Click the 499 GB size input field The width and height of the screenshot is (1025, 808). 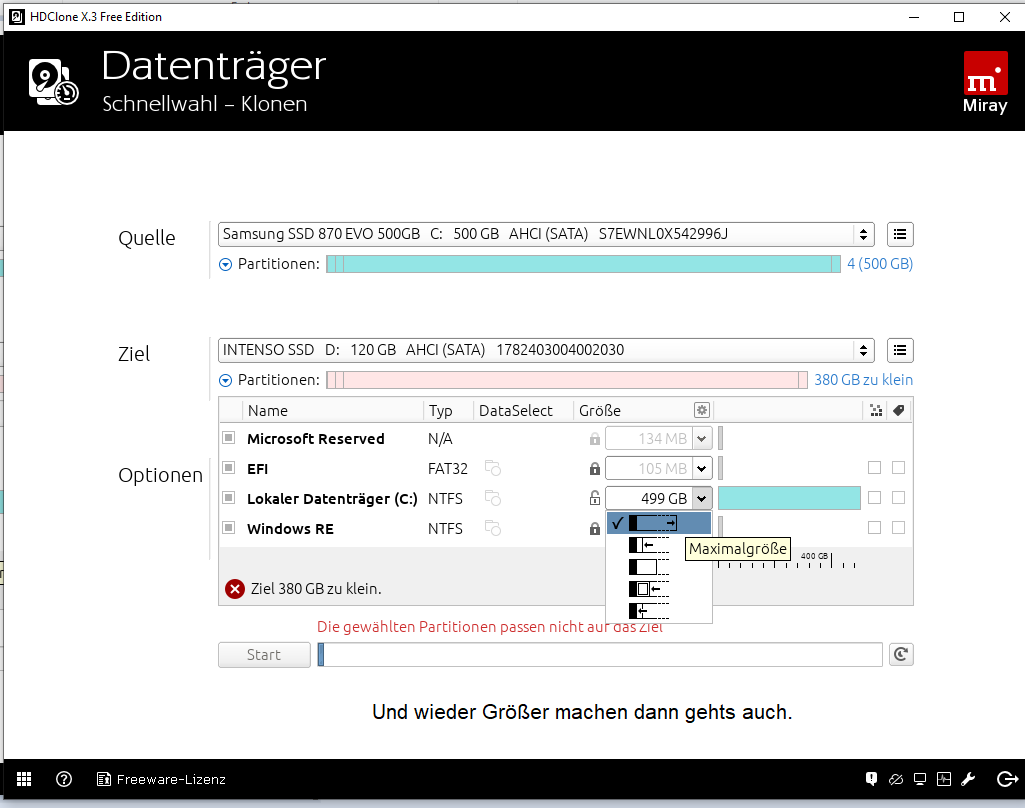649,499
